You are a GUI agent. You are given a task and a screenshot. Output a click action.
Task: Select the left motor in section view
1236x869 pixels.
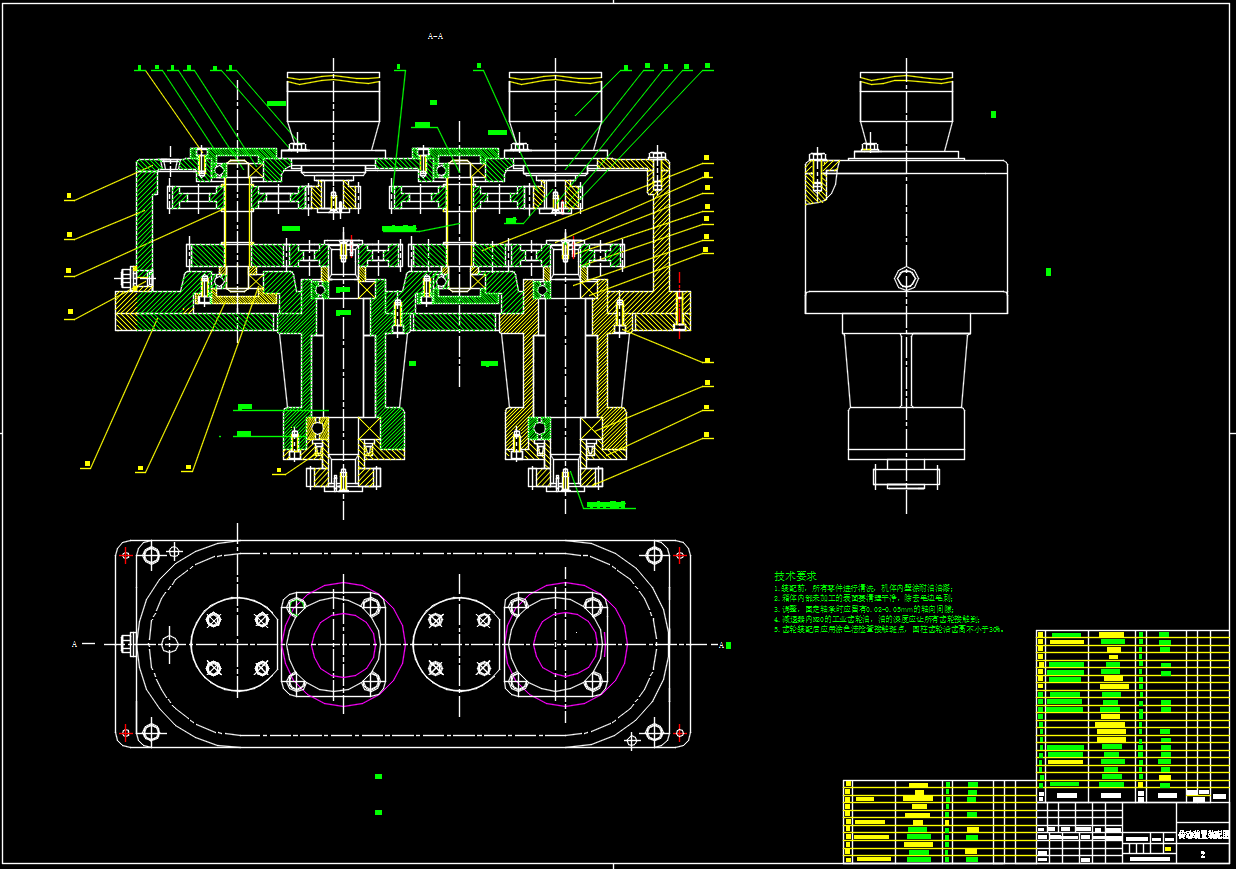(x=333, y=110)
